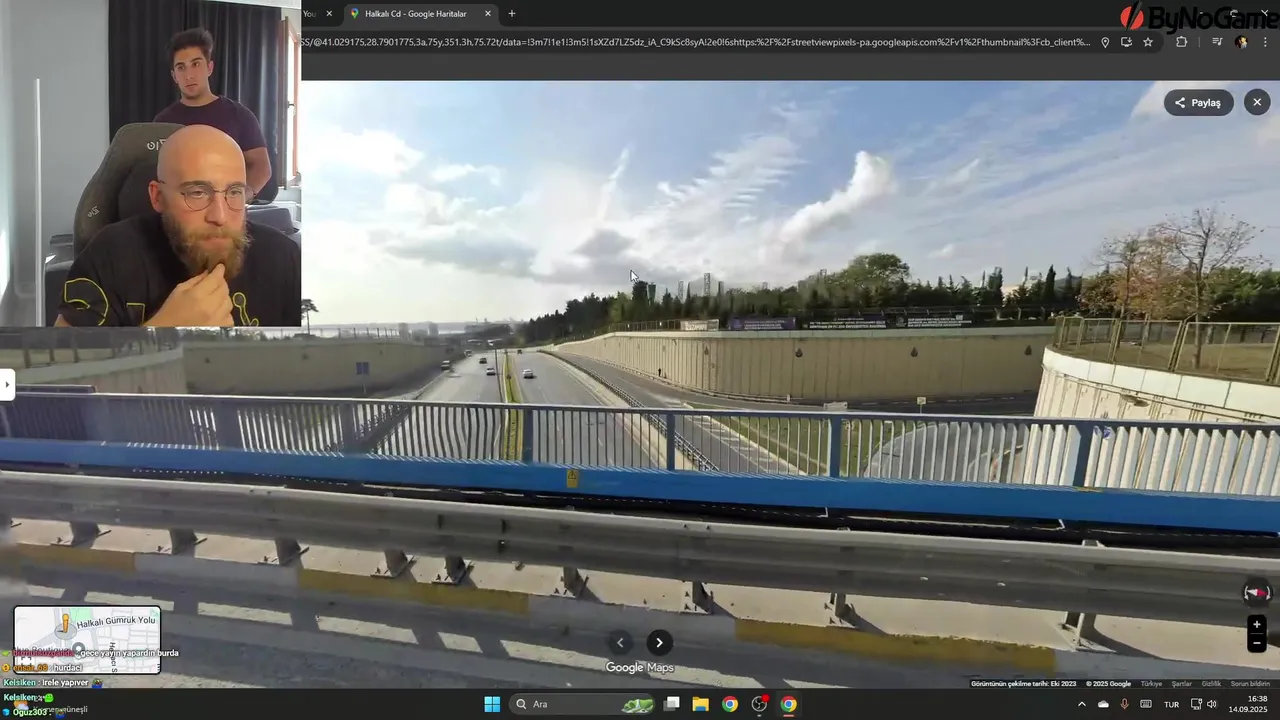This screenshot has width=1280, height=720.
Task: Click the browser address bar URL
Action: tap(696, 42)
